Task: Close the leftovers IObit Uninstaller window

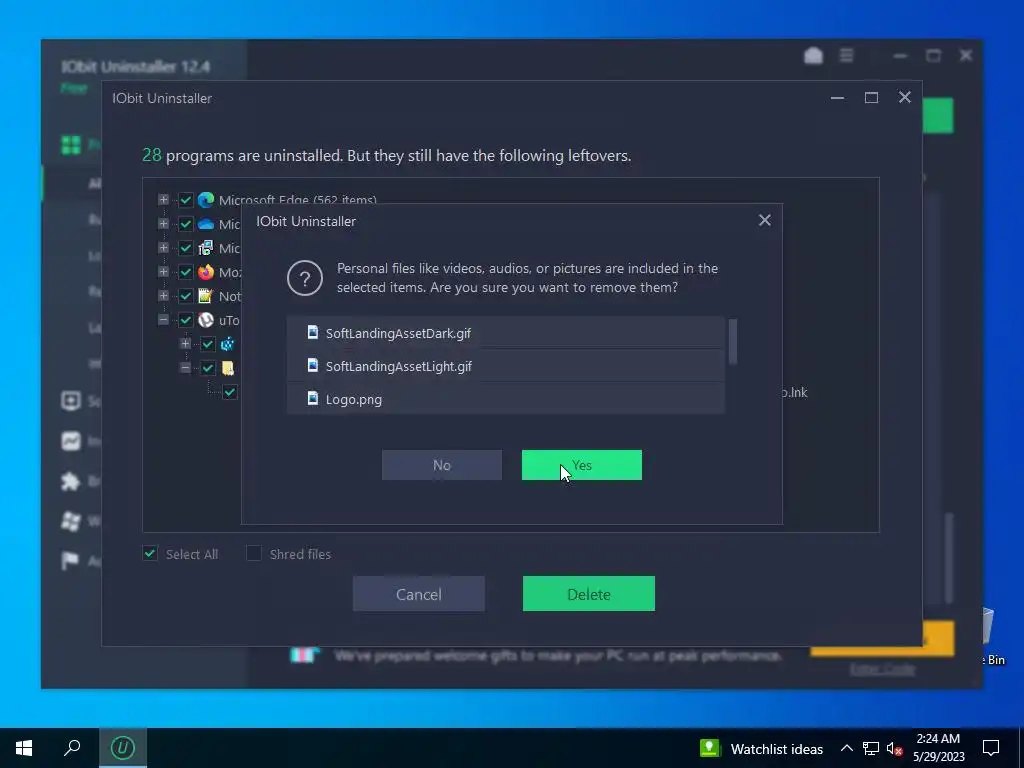Action: pos(904,97)
